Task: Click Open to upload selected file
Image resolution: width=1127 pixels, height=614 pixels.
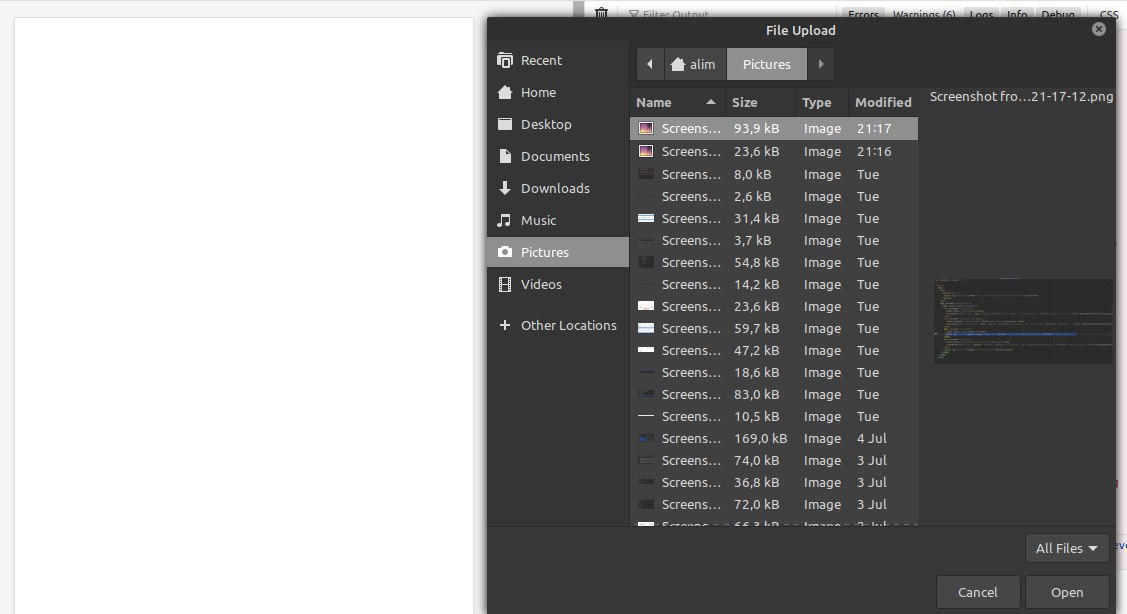Action: coord(1067,592)
